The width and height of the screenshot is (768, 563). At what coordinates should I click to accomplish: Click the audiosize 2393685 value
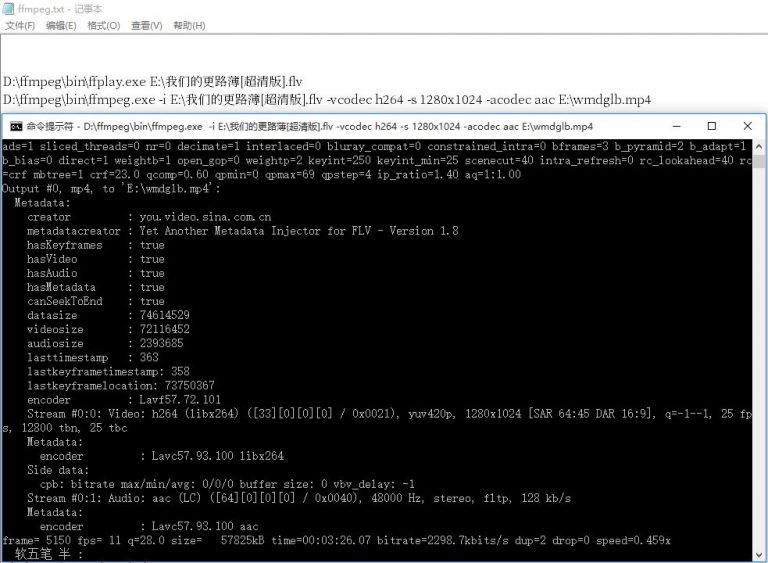[161, 343]
